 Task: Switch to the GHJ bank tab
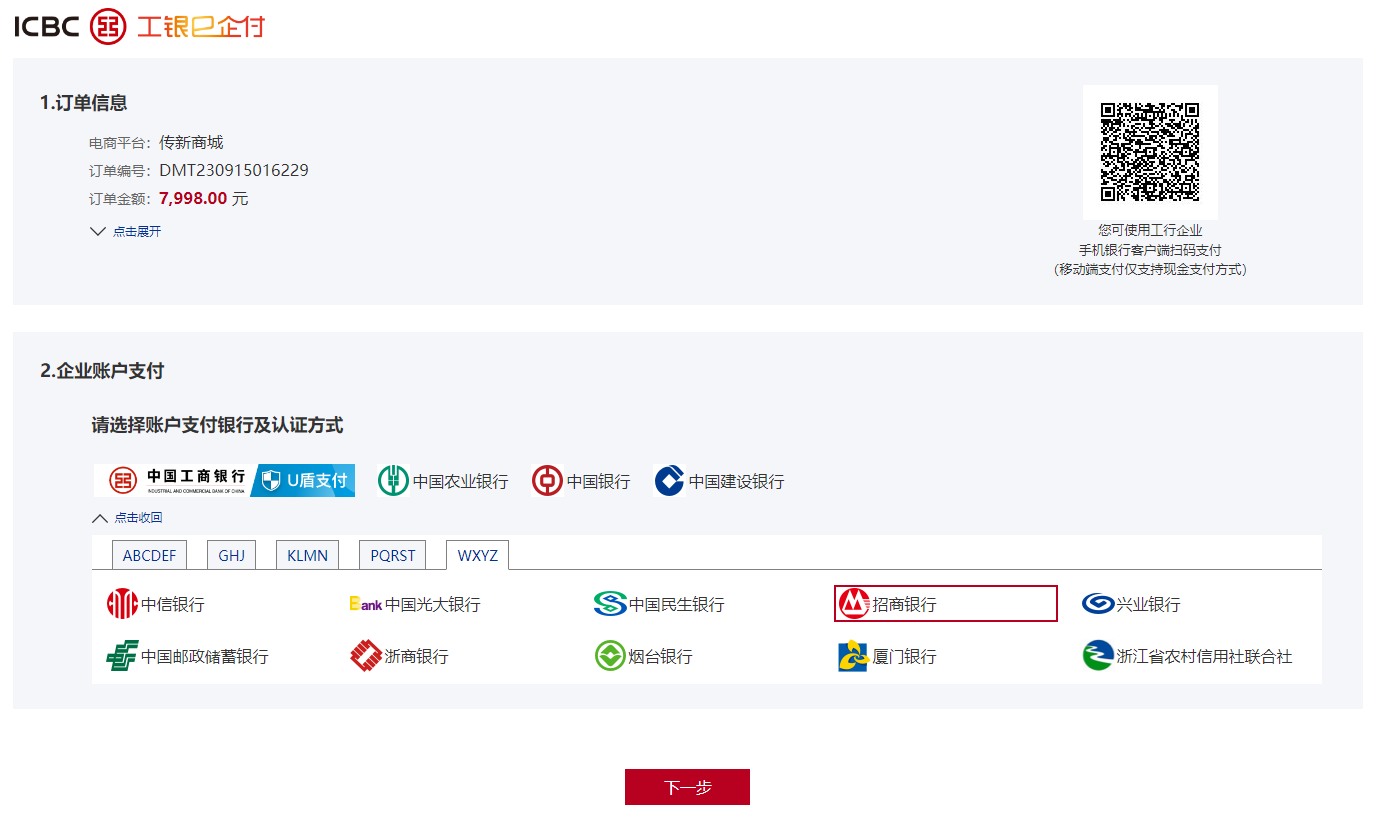click(231, 555)
